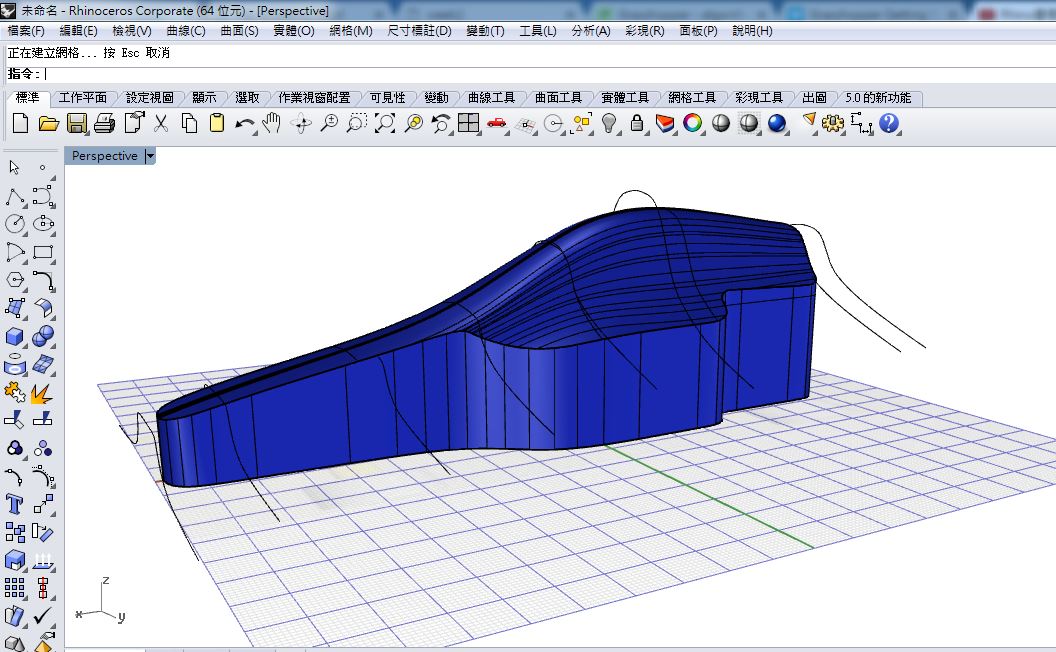Click the light bulb hide objects icon
The height and width of the screenshot is (652, 1056).
tap(609, 123)
